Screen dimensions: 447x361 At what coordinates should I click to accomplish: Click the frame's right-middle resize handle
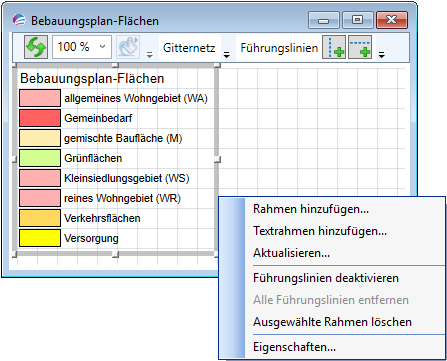click(217, 159)
